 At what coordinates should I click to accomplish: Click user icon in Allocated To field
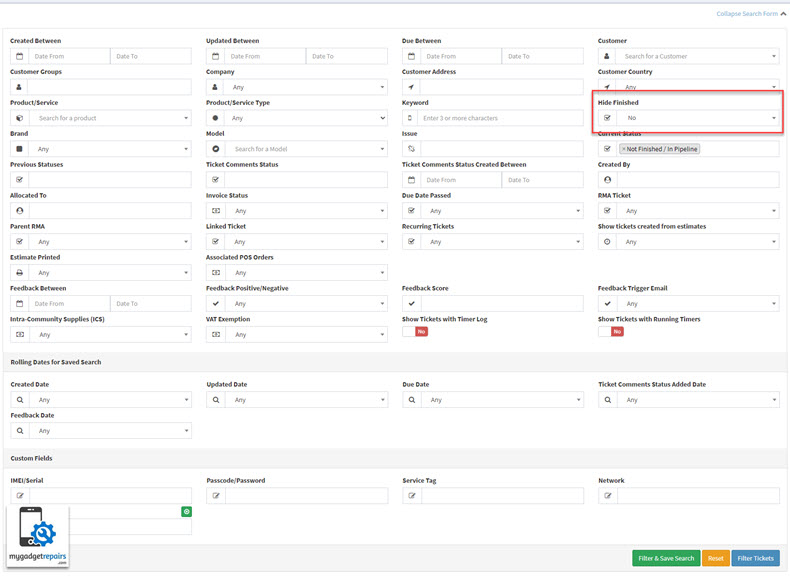point(19,211)
